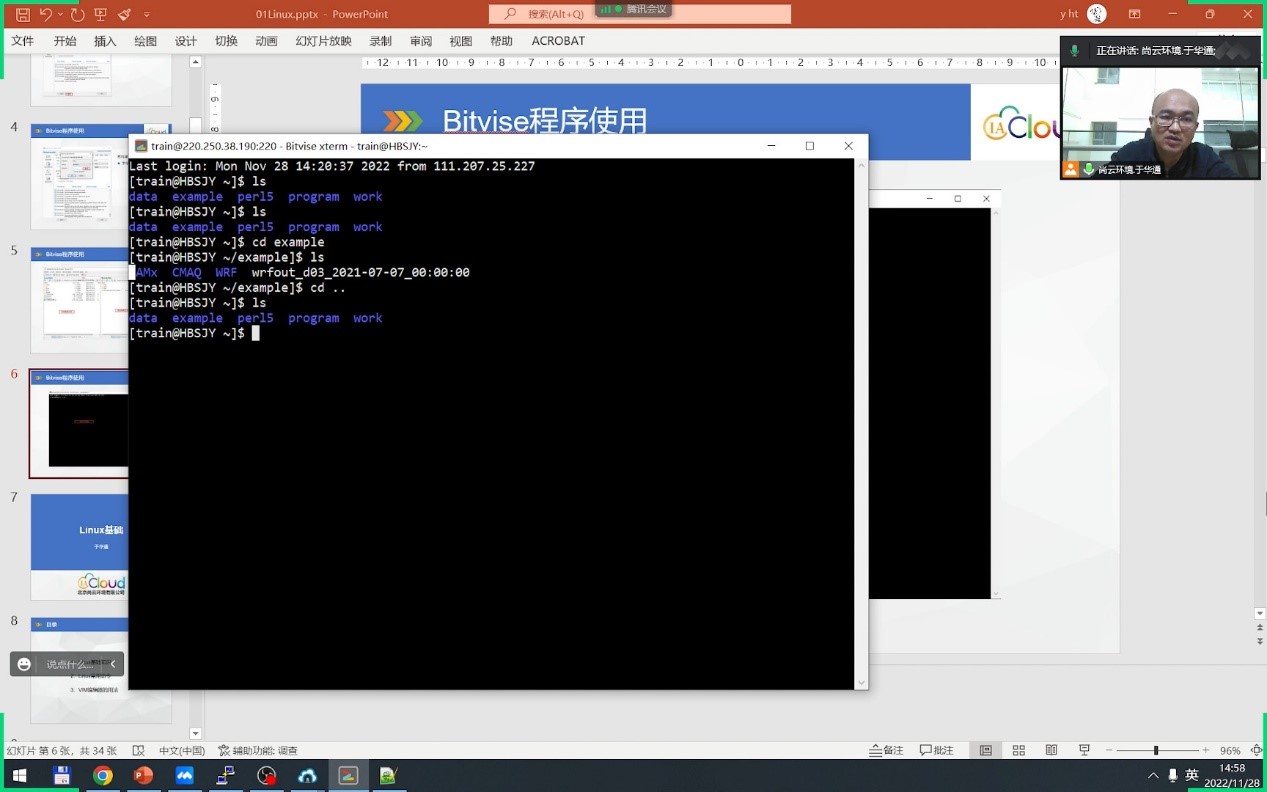This screenshot has width=1267, height=792.
Task: Open the Windows Start menu
Action: point(19,775)
